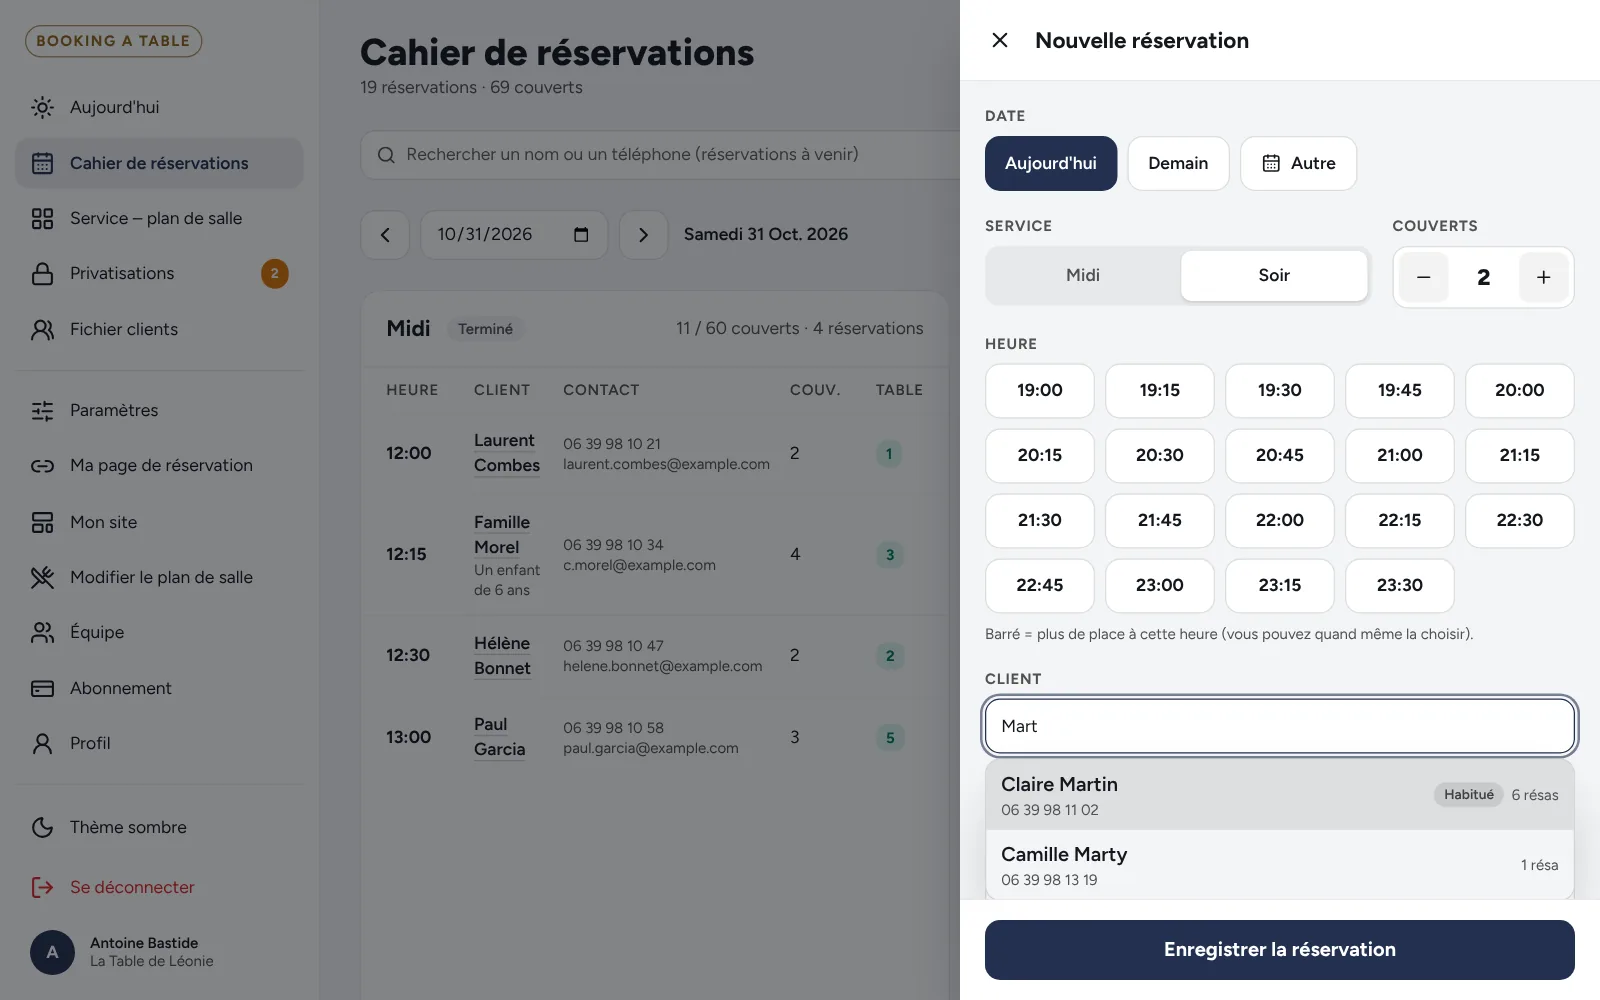Viewport: 1600px width, 1000px height.
Task: Click the moon icon for Thème sombre
Action: click(x=42, y=827)
